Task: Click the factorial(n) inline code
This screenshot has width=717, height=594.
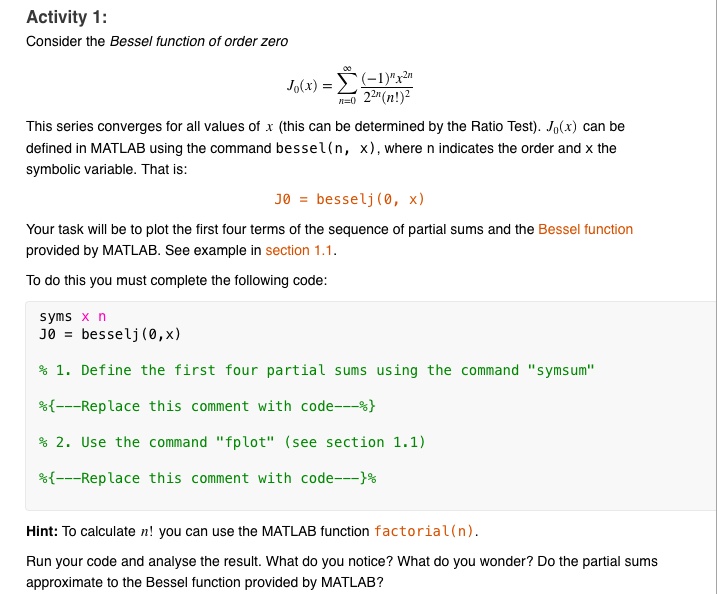Action: point(424,531)
